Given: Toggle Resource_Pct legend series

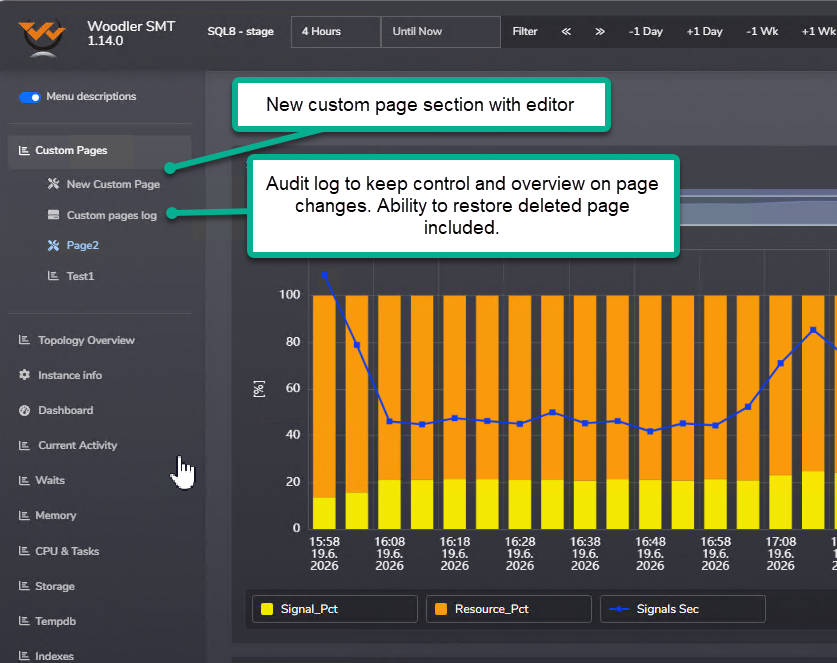Looking at the screenshot, I should (509, 609).
